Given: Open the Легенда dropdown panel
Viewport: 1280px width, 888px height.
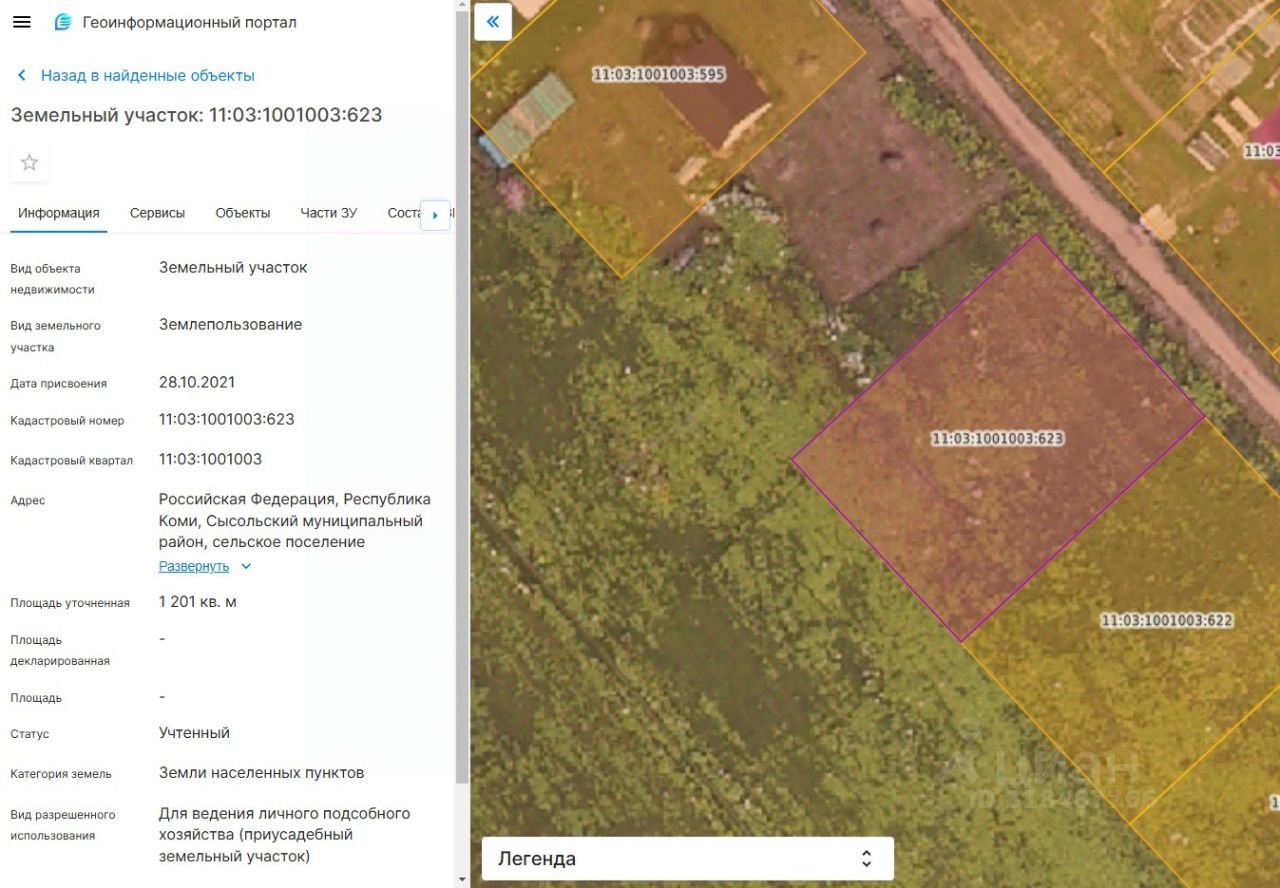Looking at the screenshot, I should point(687,858).
